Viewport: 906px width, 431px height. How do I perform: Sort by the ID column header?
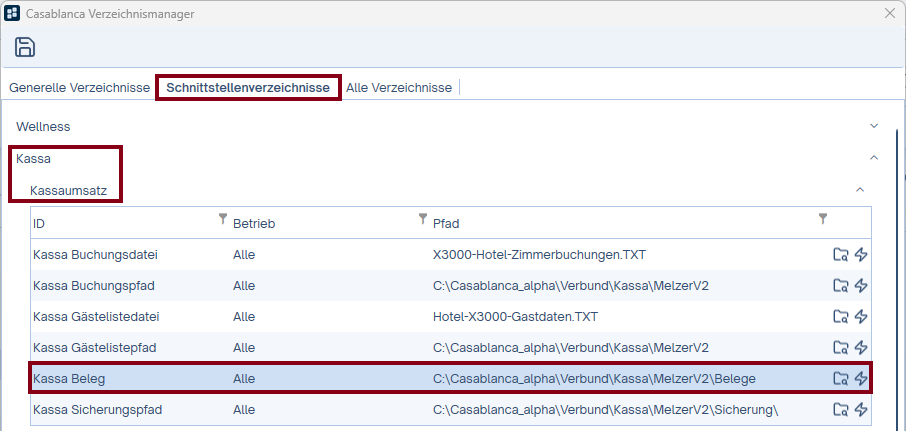coord(39,224)
